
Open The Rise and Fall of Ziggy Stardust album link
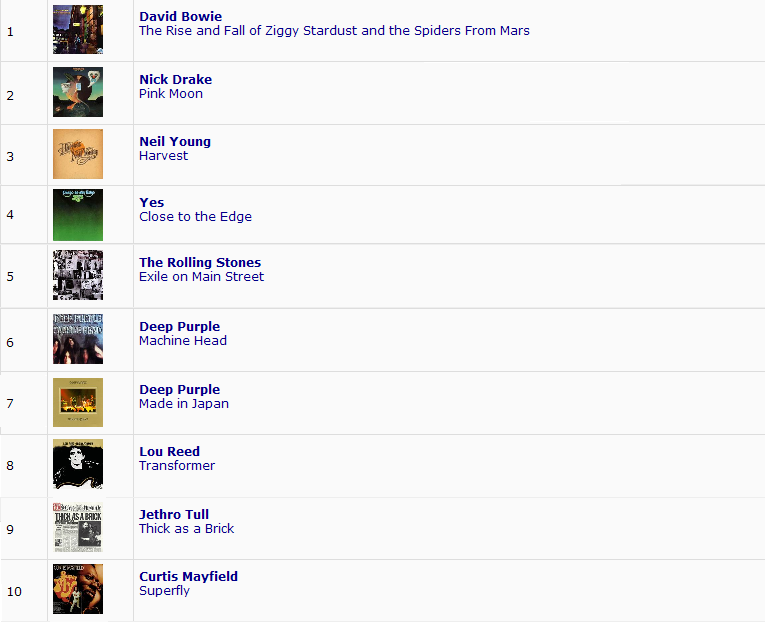[334, 31]
